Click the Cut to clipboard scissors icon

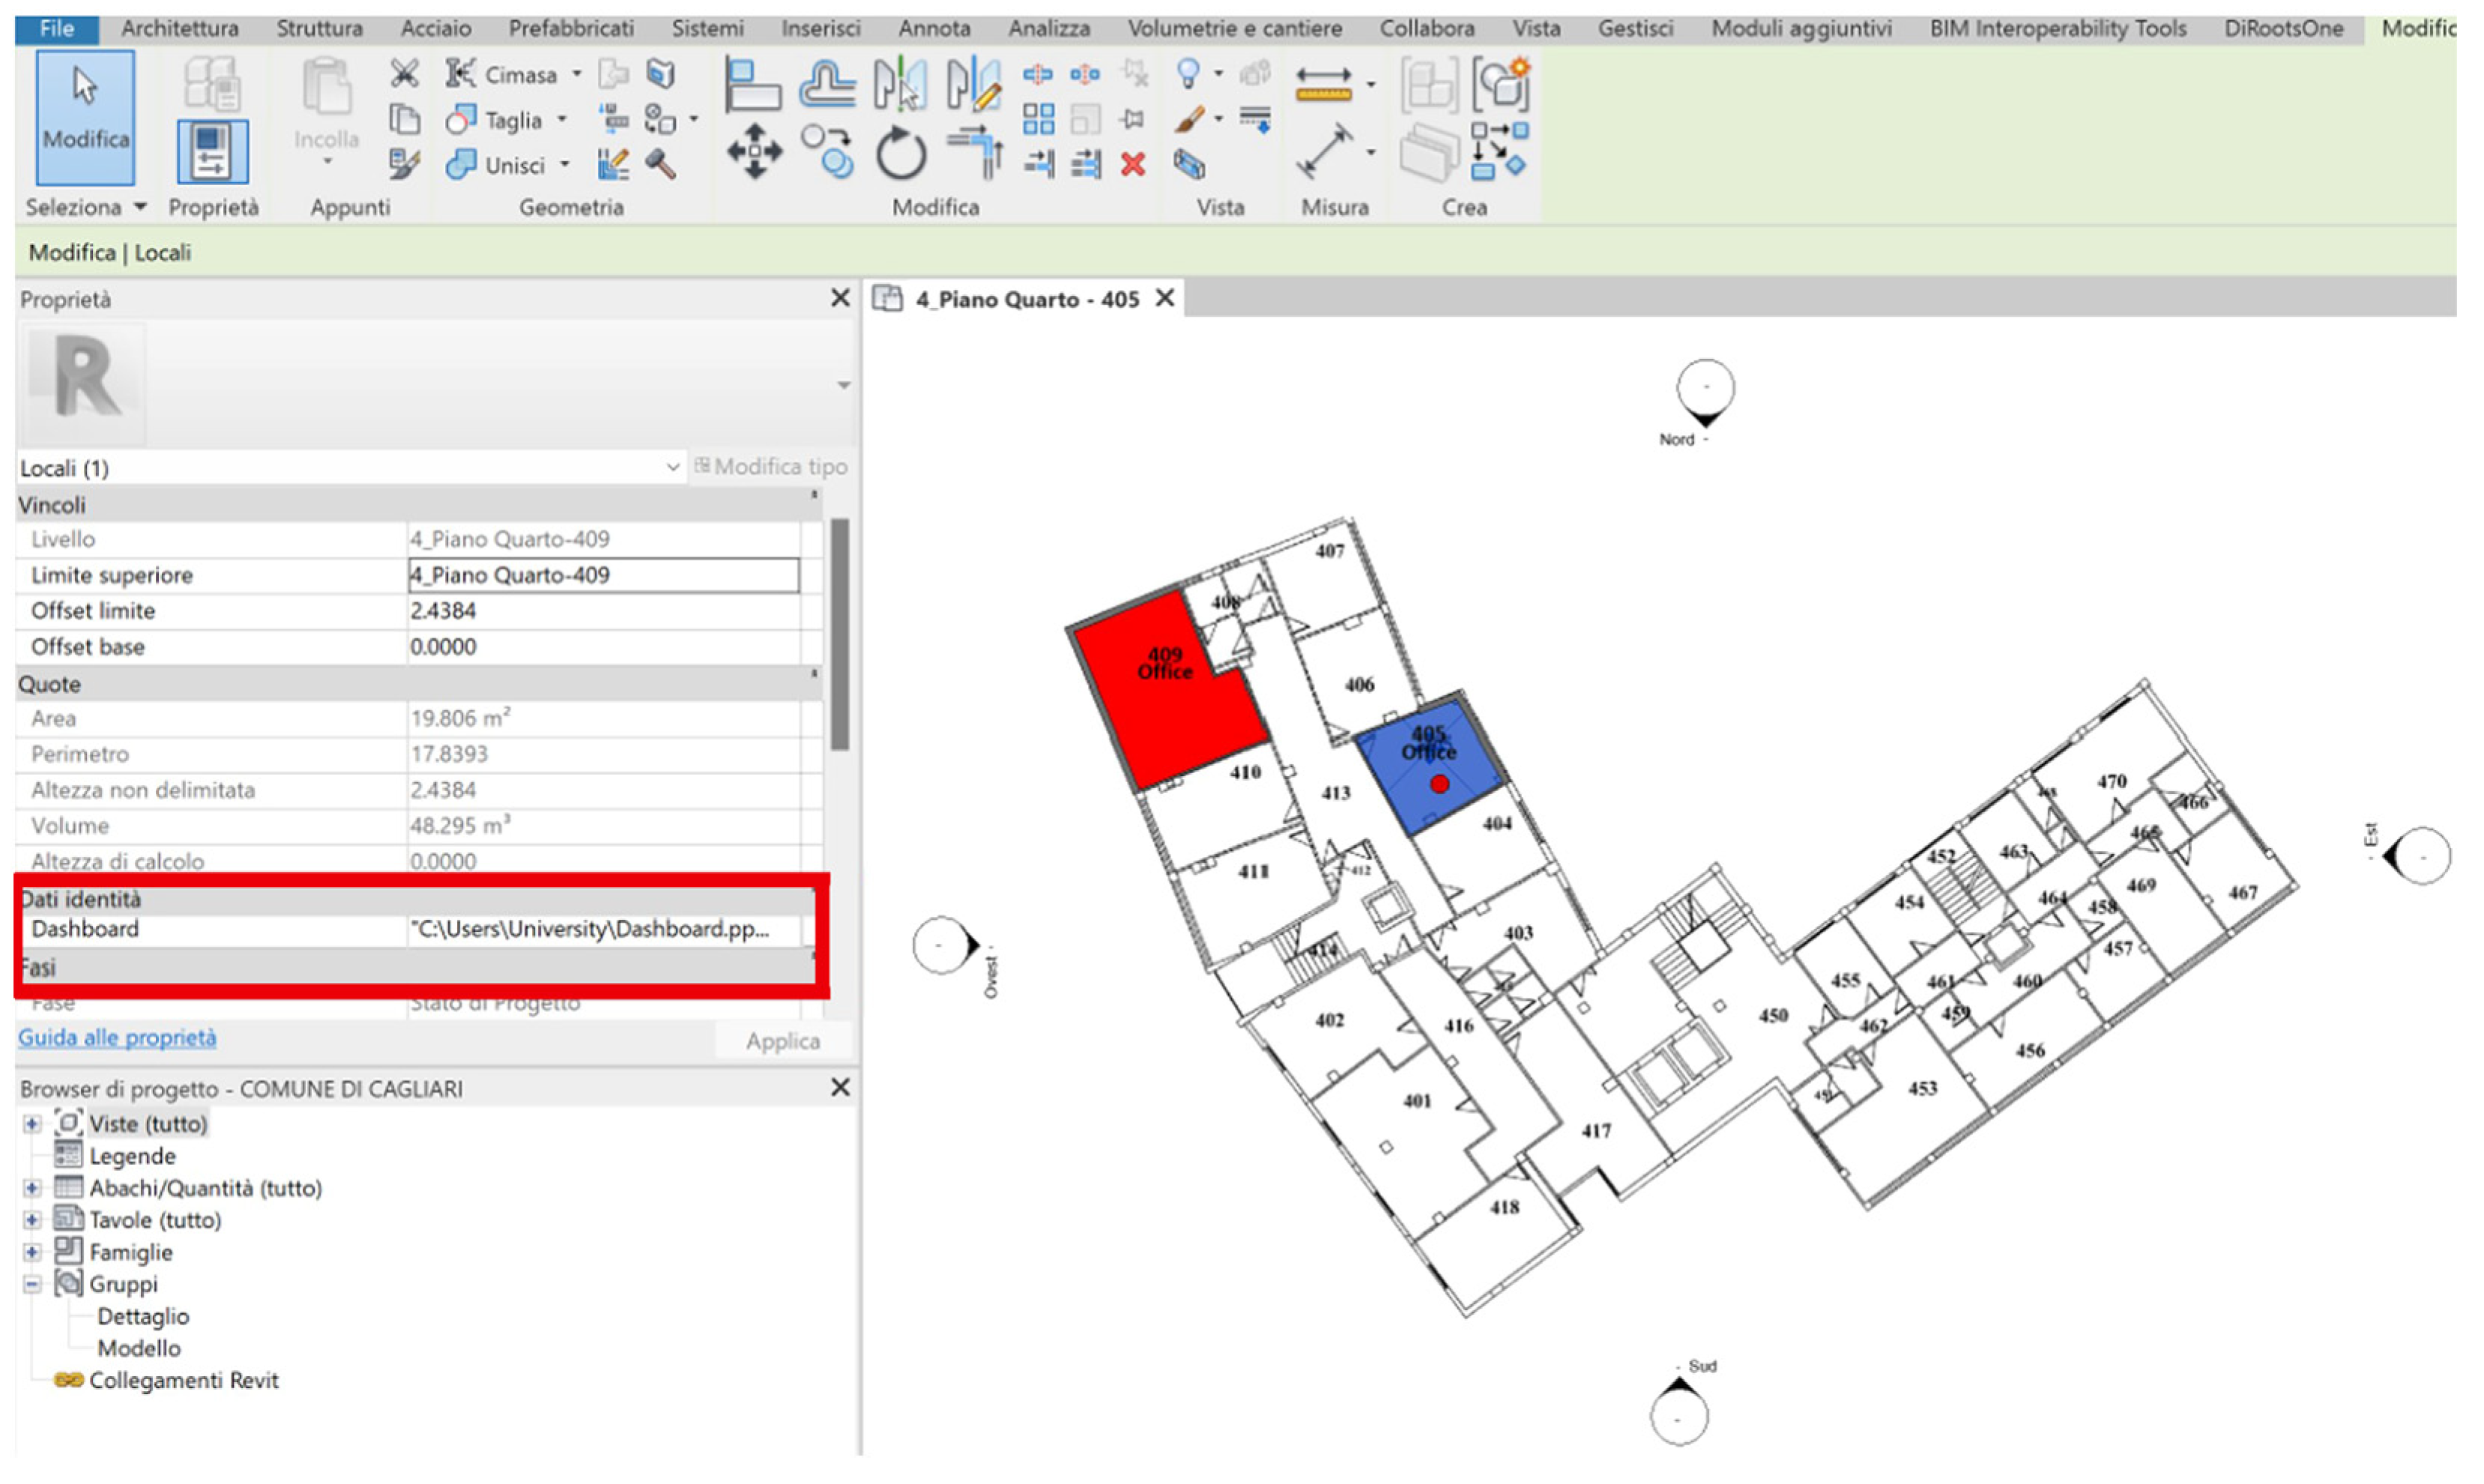[404, 73]
